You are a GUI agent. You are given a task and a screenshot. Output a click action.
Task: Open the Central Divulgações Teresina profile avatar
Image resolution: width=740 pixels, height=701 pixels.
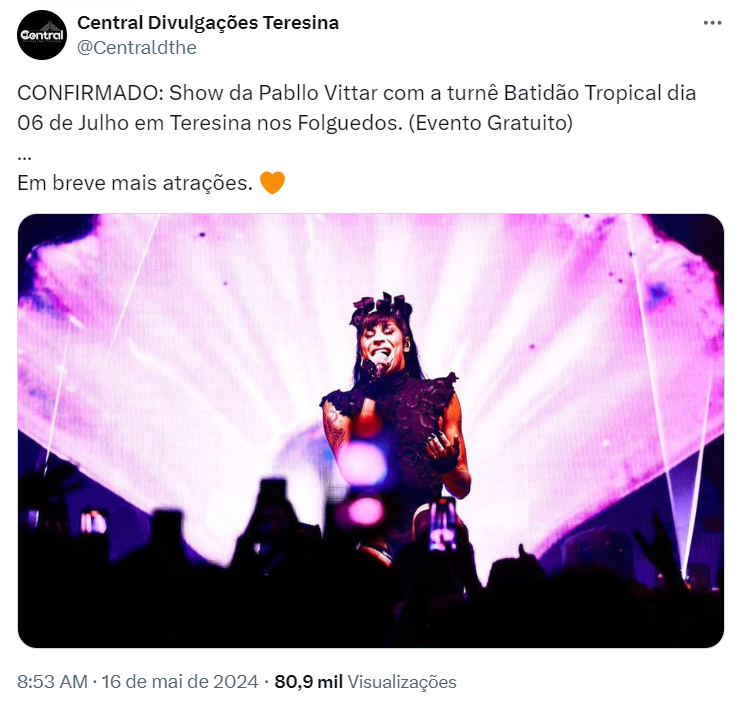42,35
